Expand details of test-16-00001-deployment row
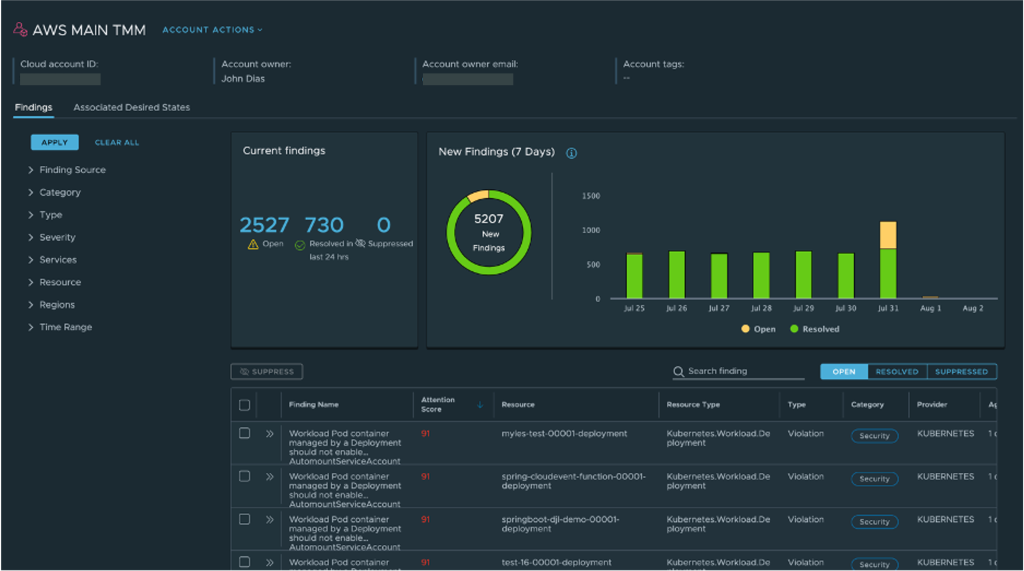Image resolution: width=1024 pixels, height=571 pixels. [269, 562]
